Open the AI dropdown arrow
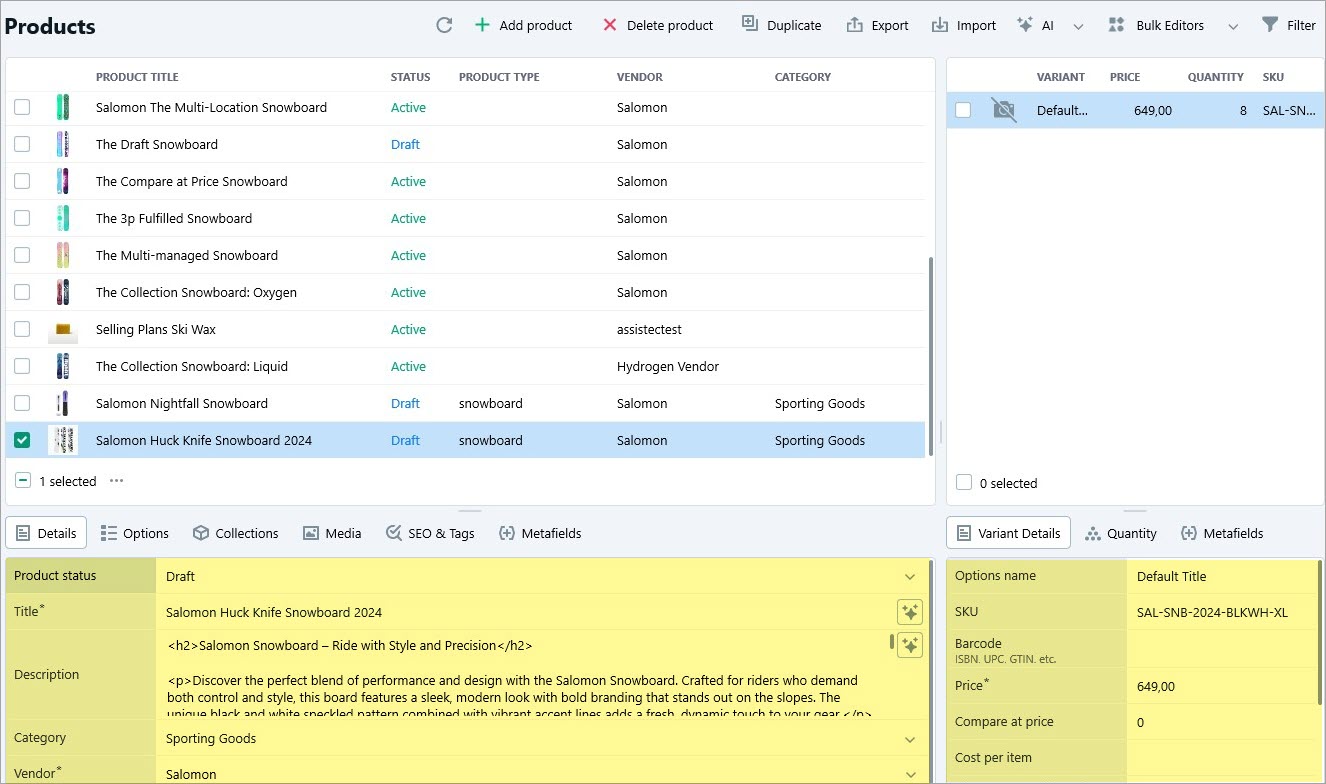This screenshot has width=1326, height=784. [1078, 26]
